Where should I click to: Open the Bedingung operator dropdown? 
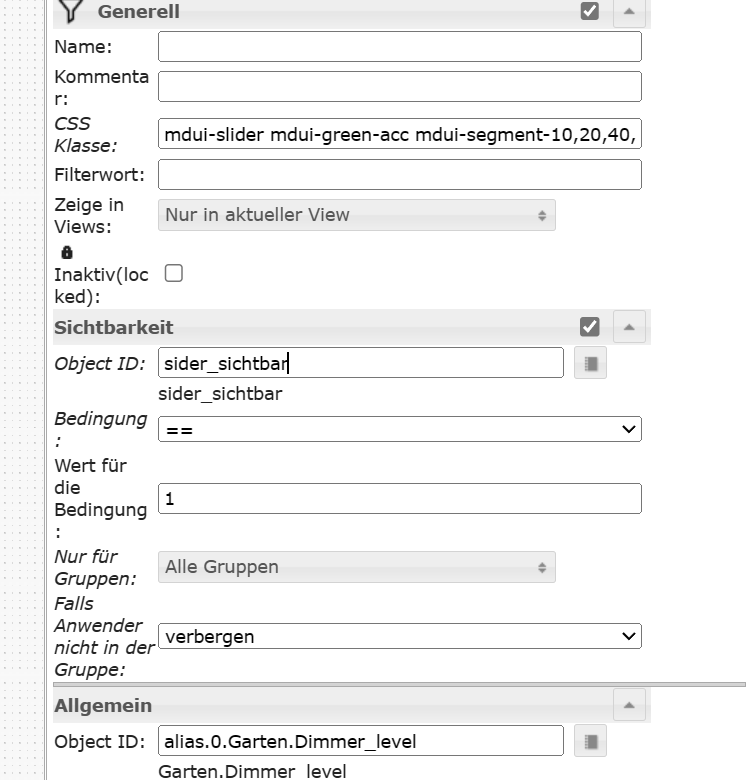tap(399, 429)
